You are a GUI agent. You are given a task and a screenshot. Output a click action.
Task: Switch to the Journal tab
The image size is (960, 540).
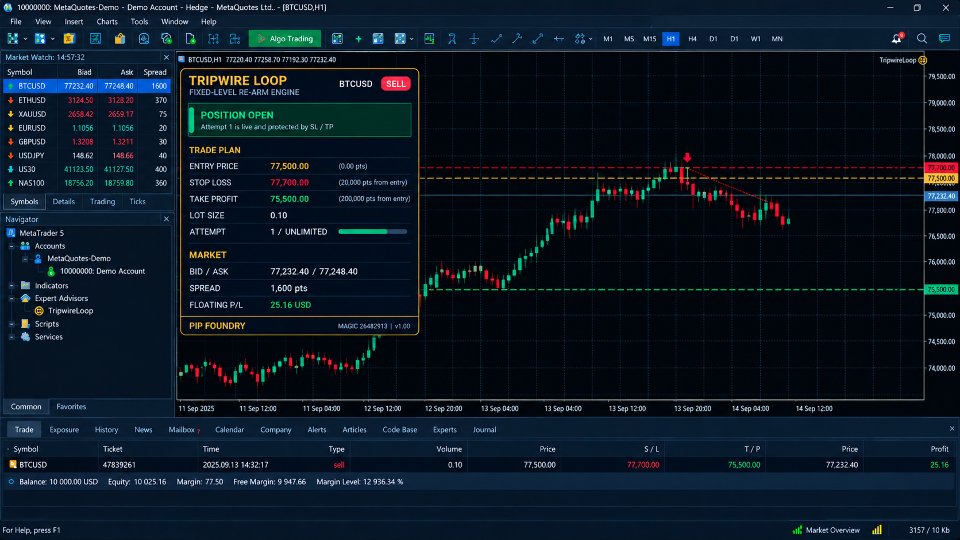484,430
